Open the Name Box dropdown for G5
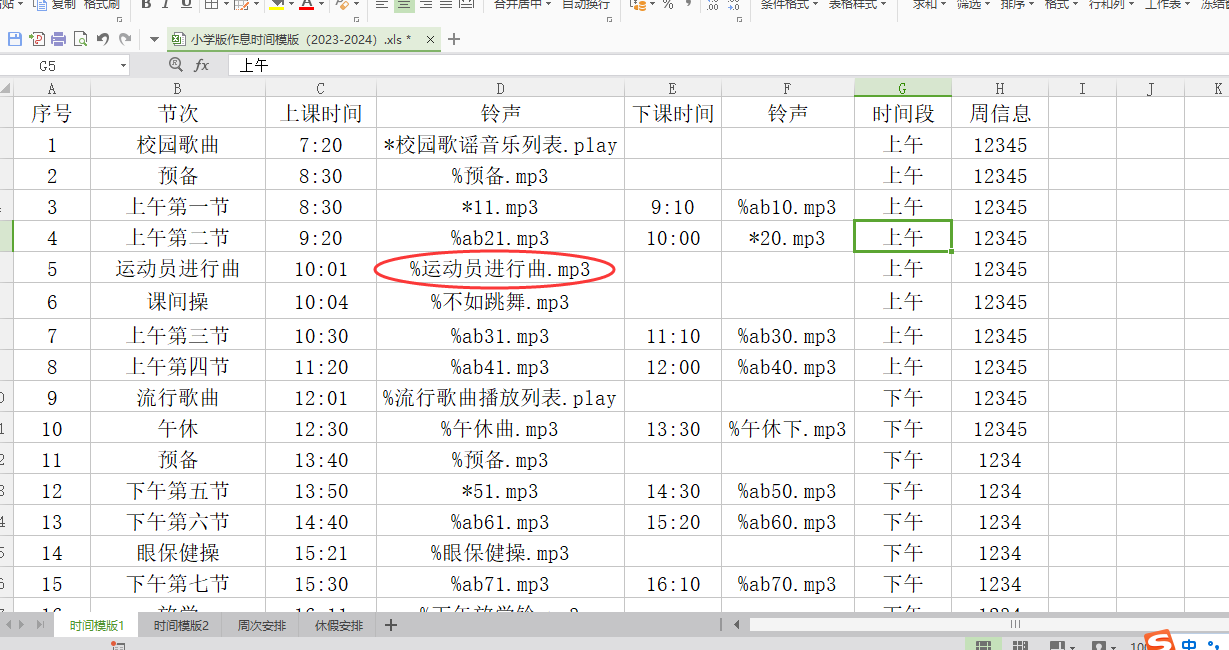This screenshot has width=1229, height=650. [123, 66]
